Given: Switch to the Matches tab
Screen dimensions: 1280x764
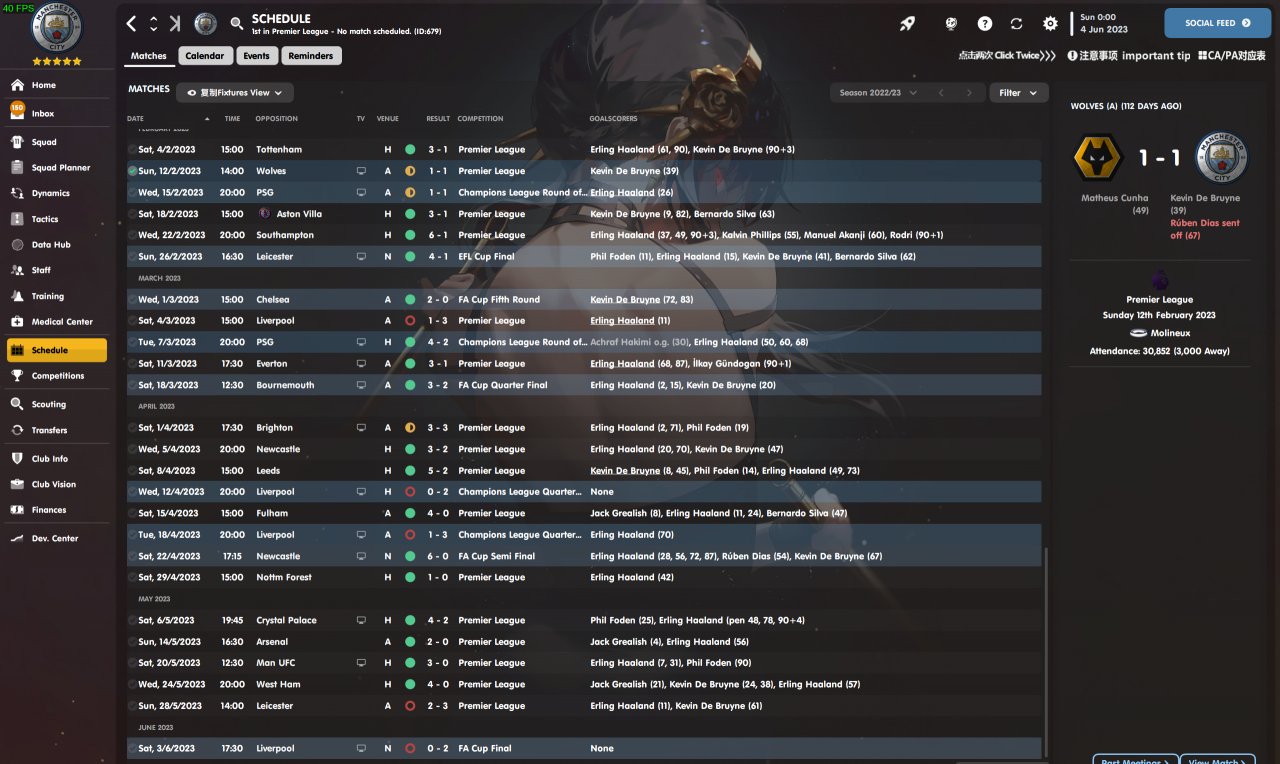Looking at the screenshot, I should (x=149, y=56).
